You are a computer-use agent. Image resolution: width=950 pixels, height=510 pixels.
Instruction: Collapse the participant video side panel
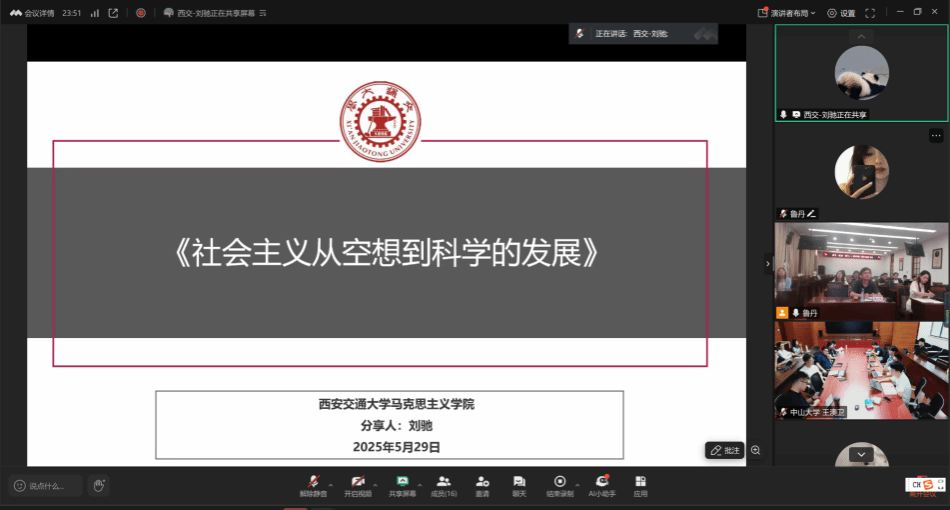pos(768,264)
